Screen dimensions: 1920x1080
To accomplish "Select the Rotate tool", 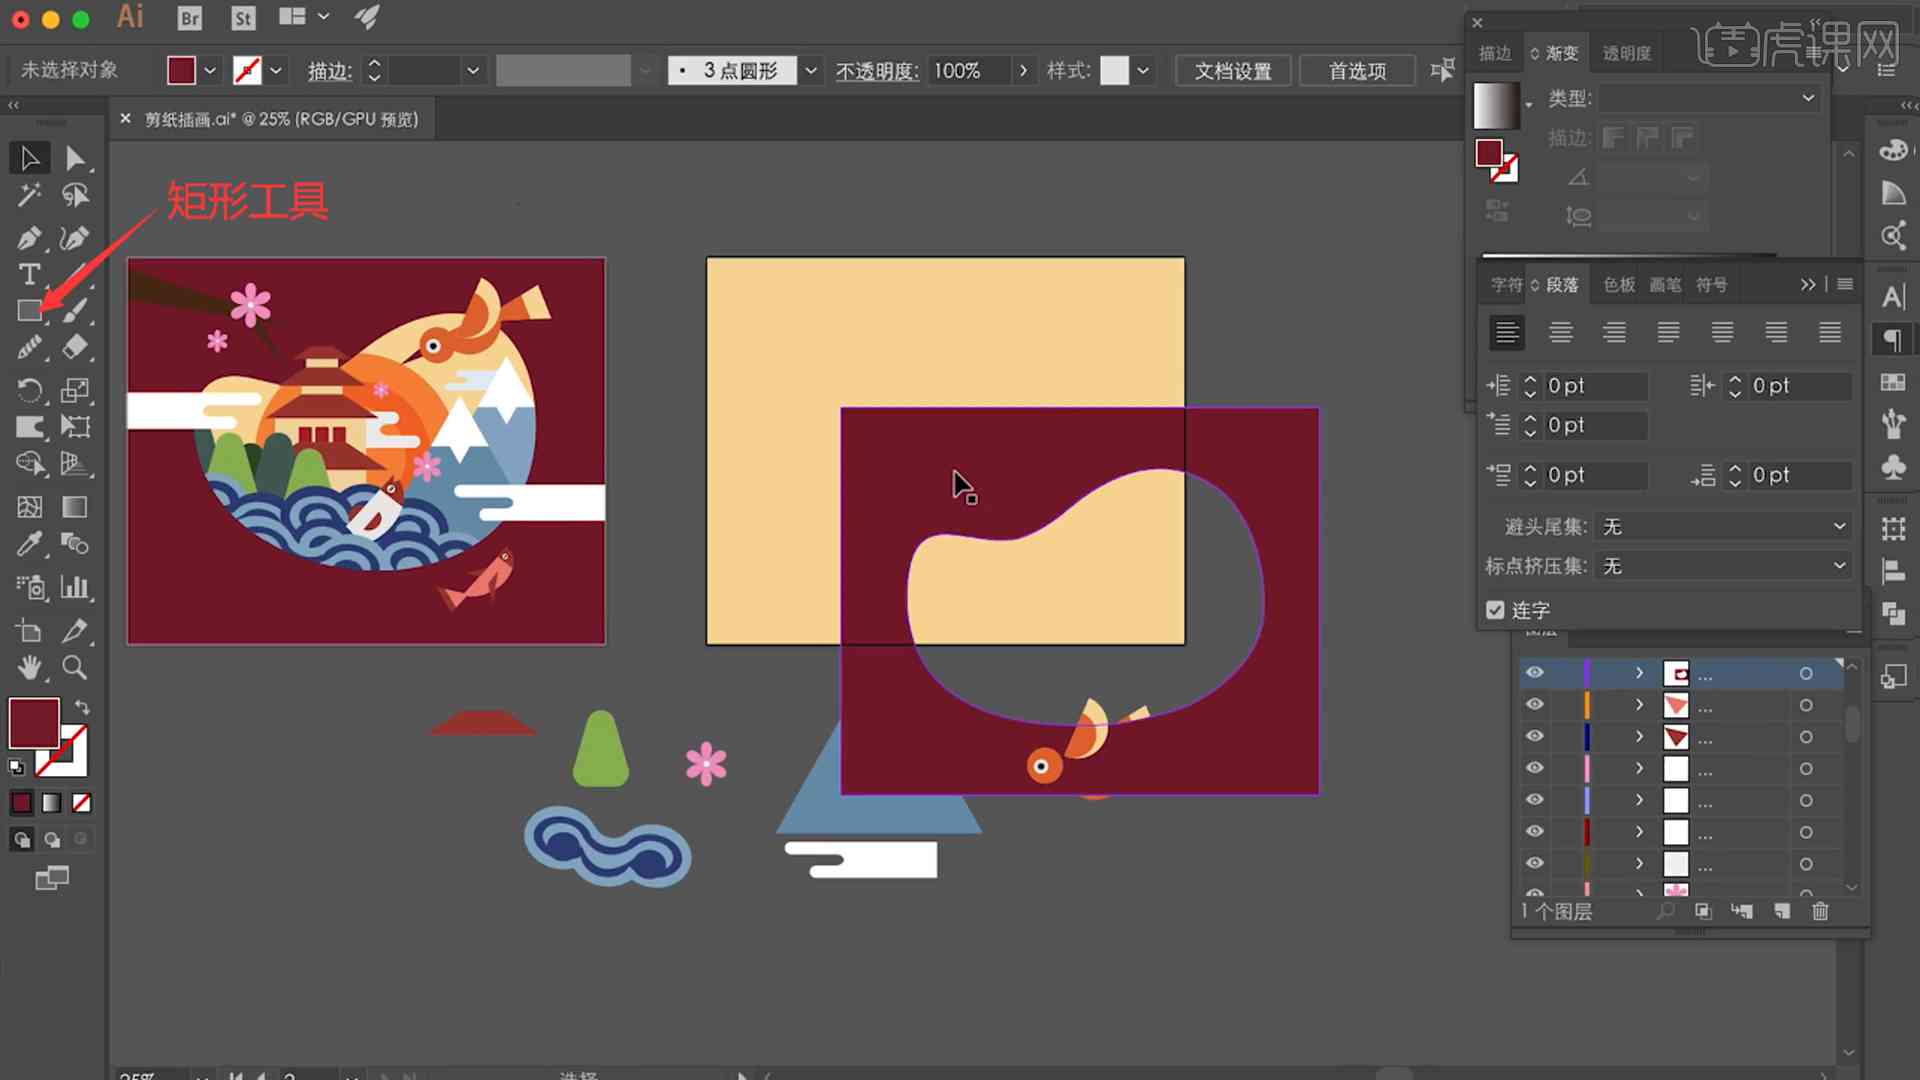I will (30, 390).
